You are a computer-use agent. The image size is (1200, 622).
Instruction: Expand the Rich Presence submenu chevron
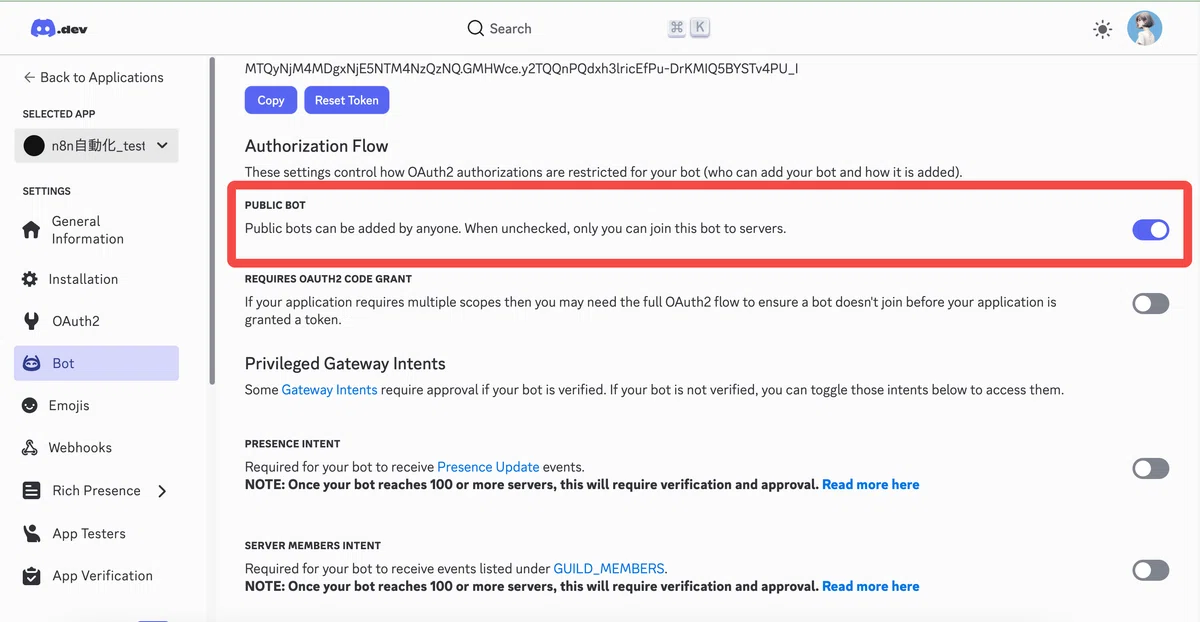162,491
